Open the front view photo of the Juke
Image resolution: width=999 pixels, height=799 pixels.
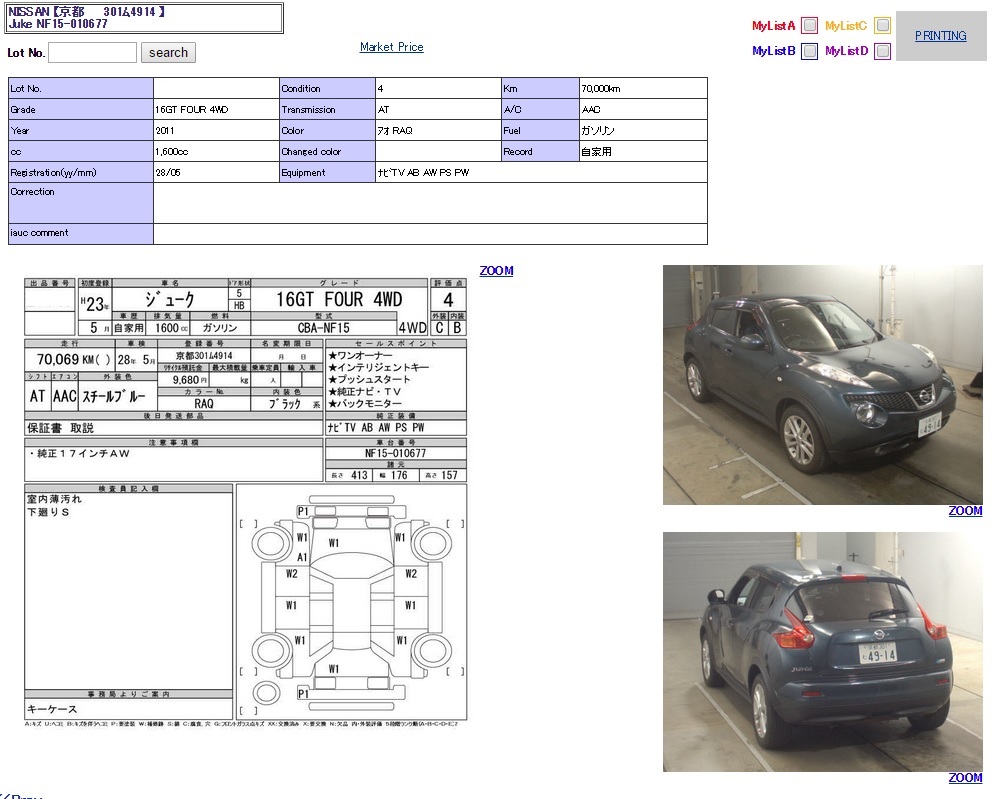coord(822,385)
